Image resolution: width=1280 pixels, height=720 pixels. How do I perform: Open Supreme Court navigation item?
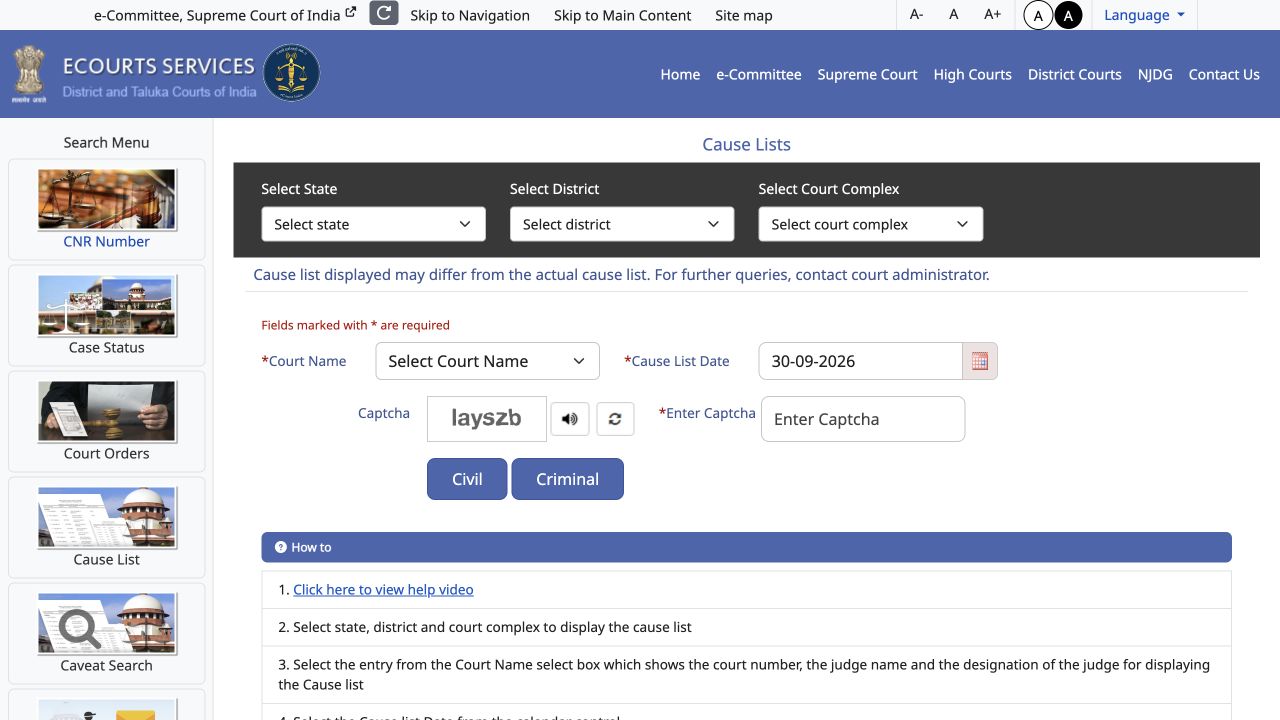867,74
